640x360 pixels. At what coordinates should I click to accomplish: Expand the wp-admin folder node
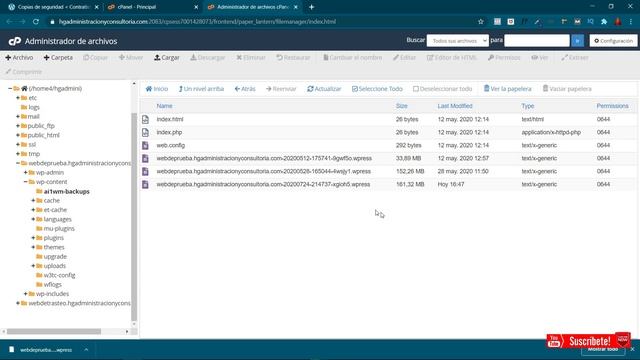pyautogui.click(x=25, y=172)
